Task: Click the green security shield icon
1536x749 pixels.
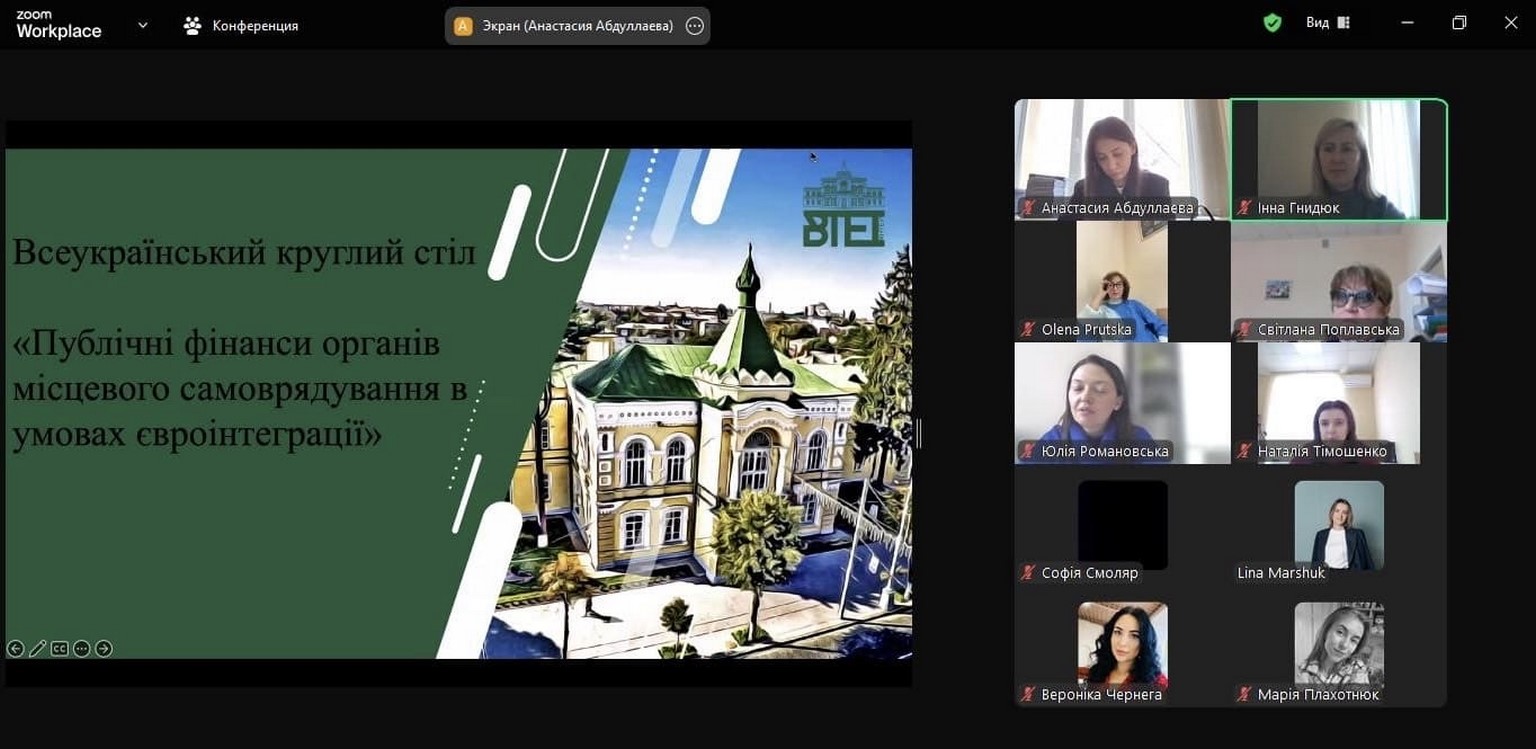Action: pos(1272,23)
